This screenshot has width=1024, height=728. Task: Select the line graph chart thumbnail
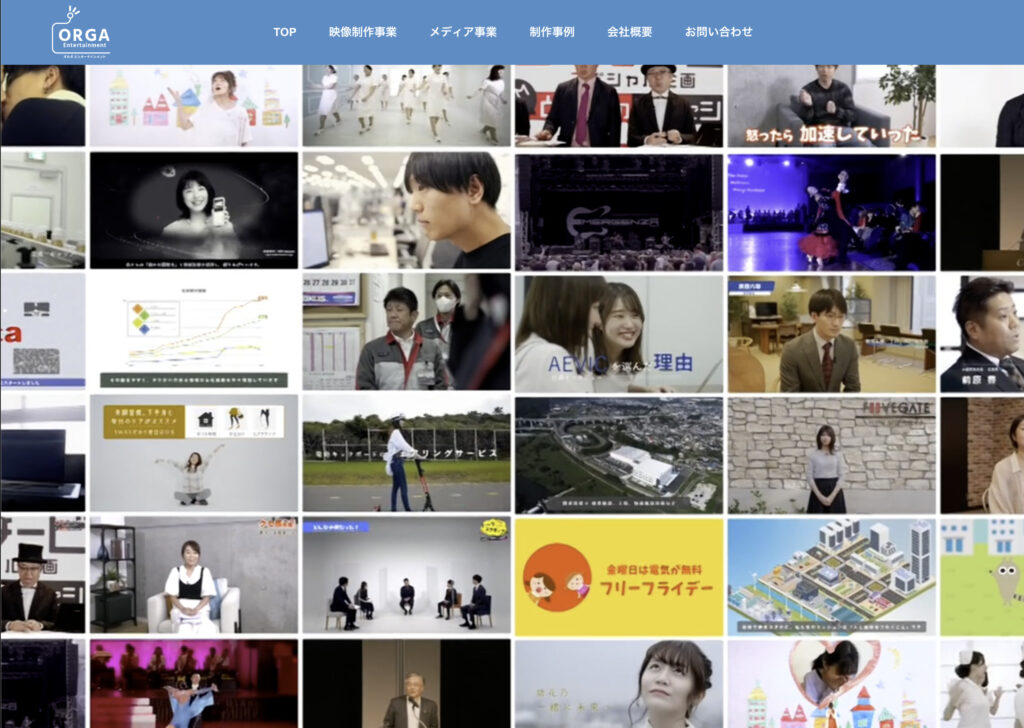194,333
